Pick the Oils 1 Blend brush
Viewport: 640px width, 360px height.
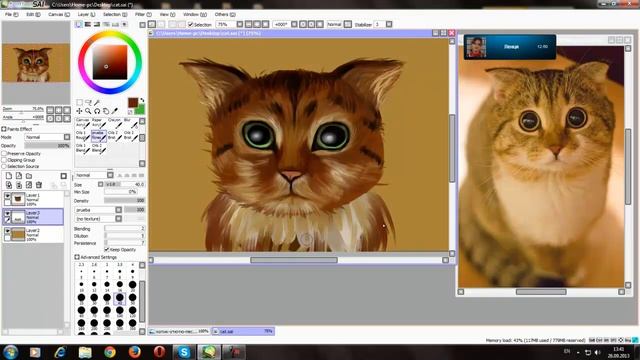[x=83, y=148]
